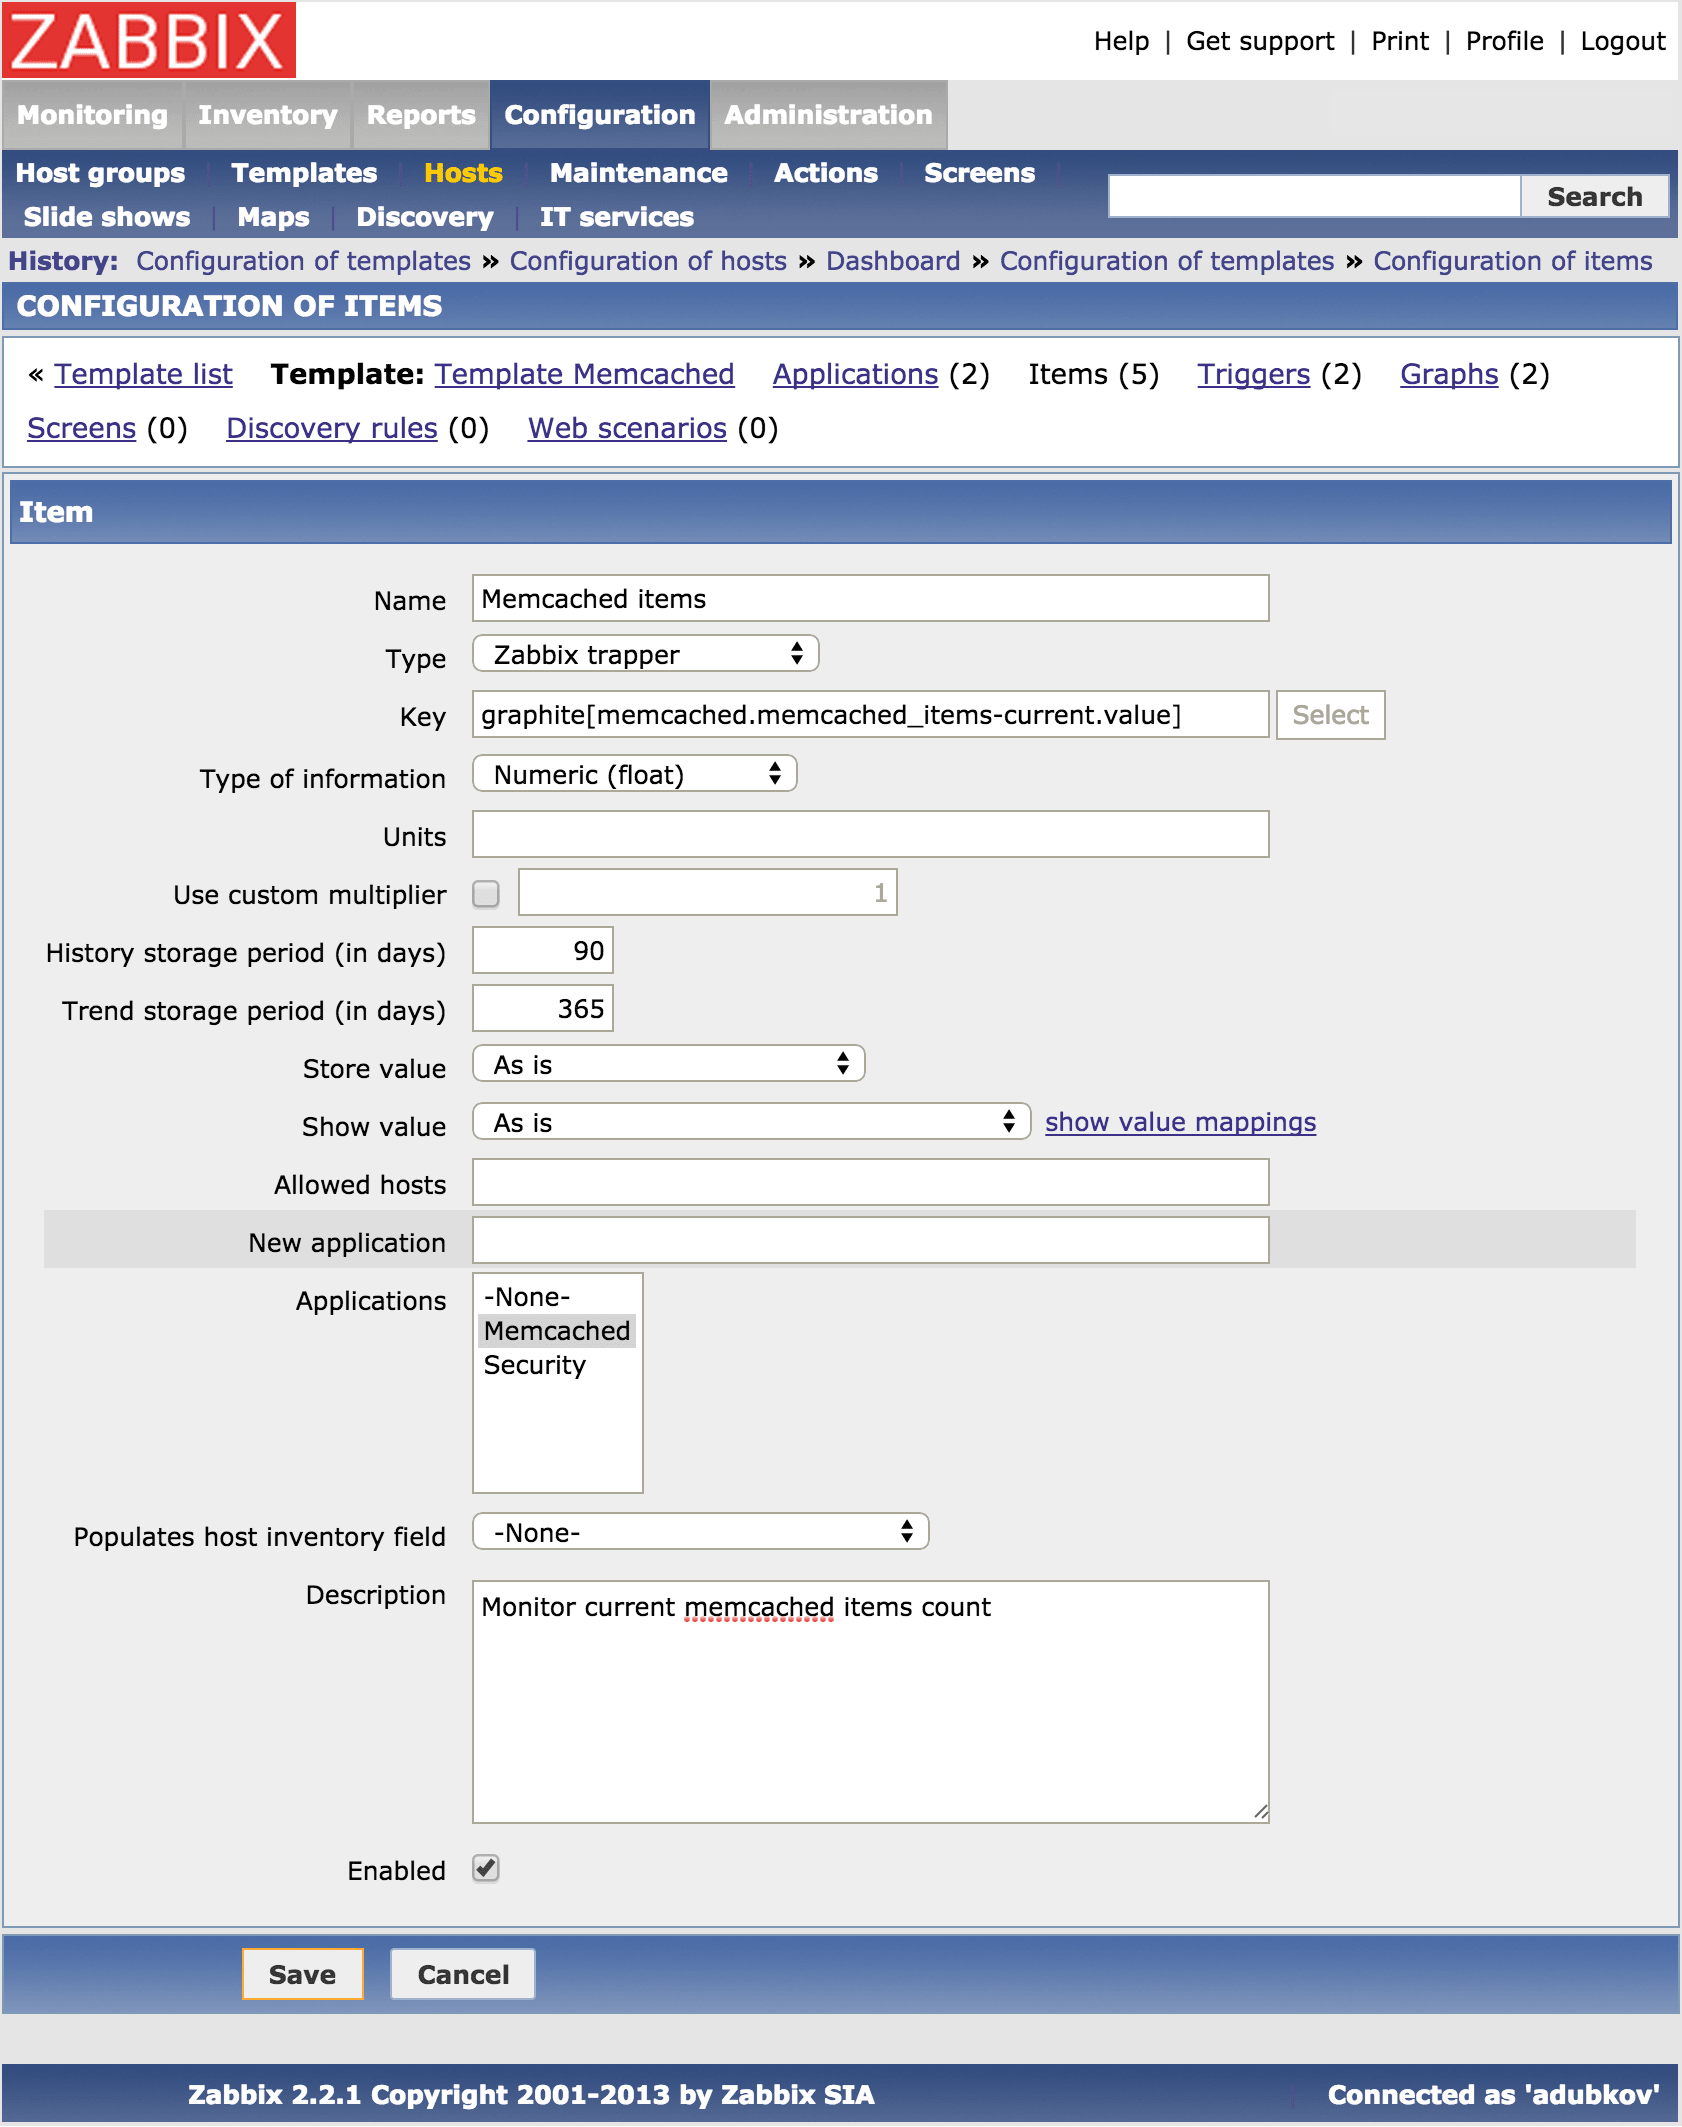Switch to the Monitoring tab

[x=92, y=113]
